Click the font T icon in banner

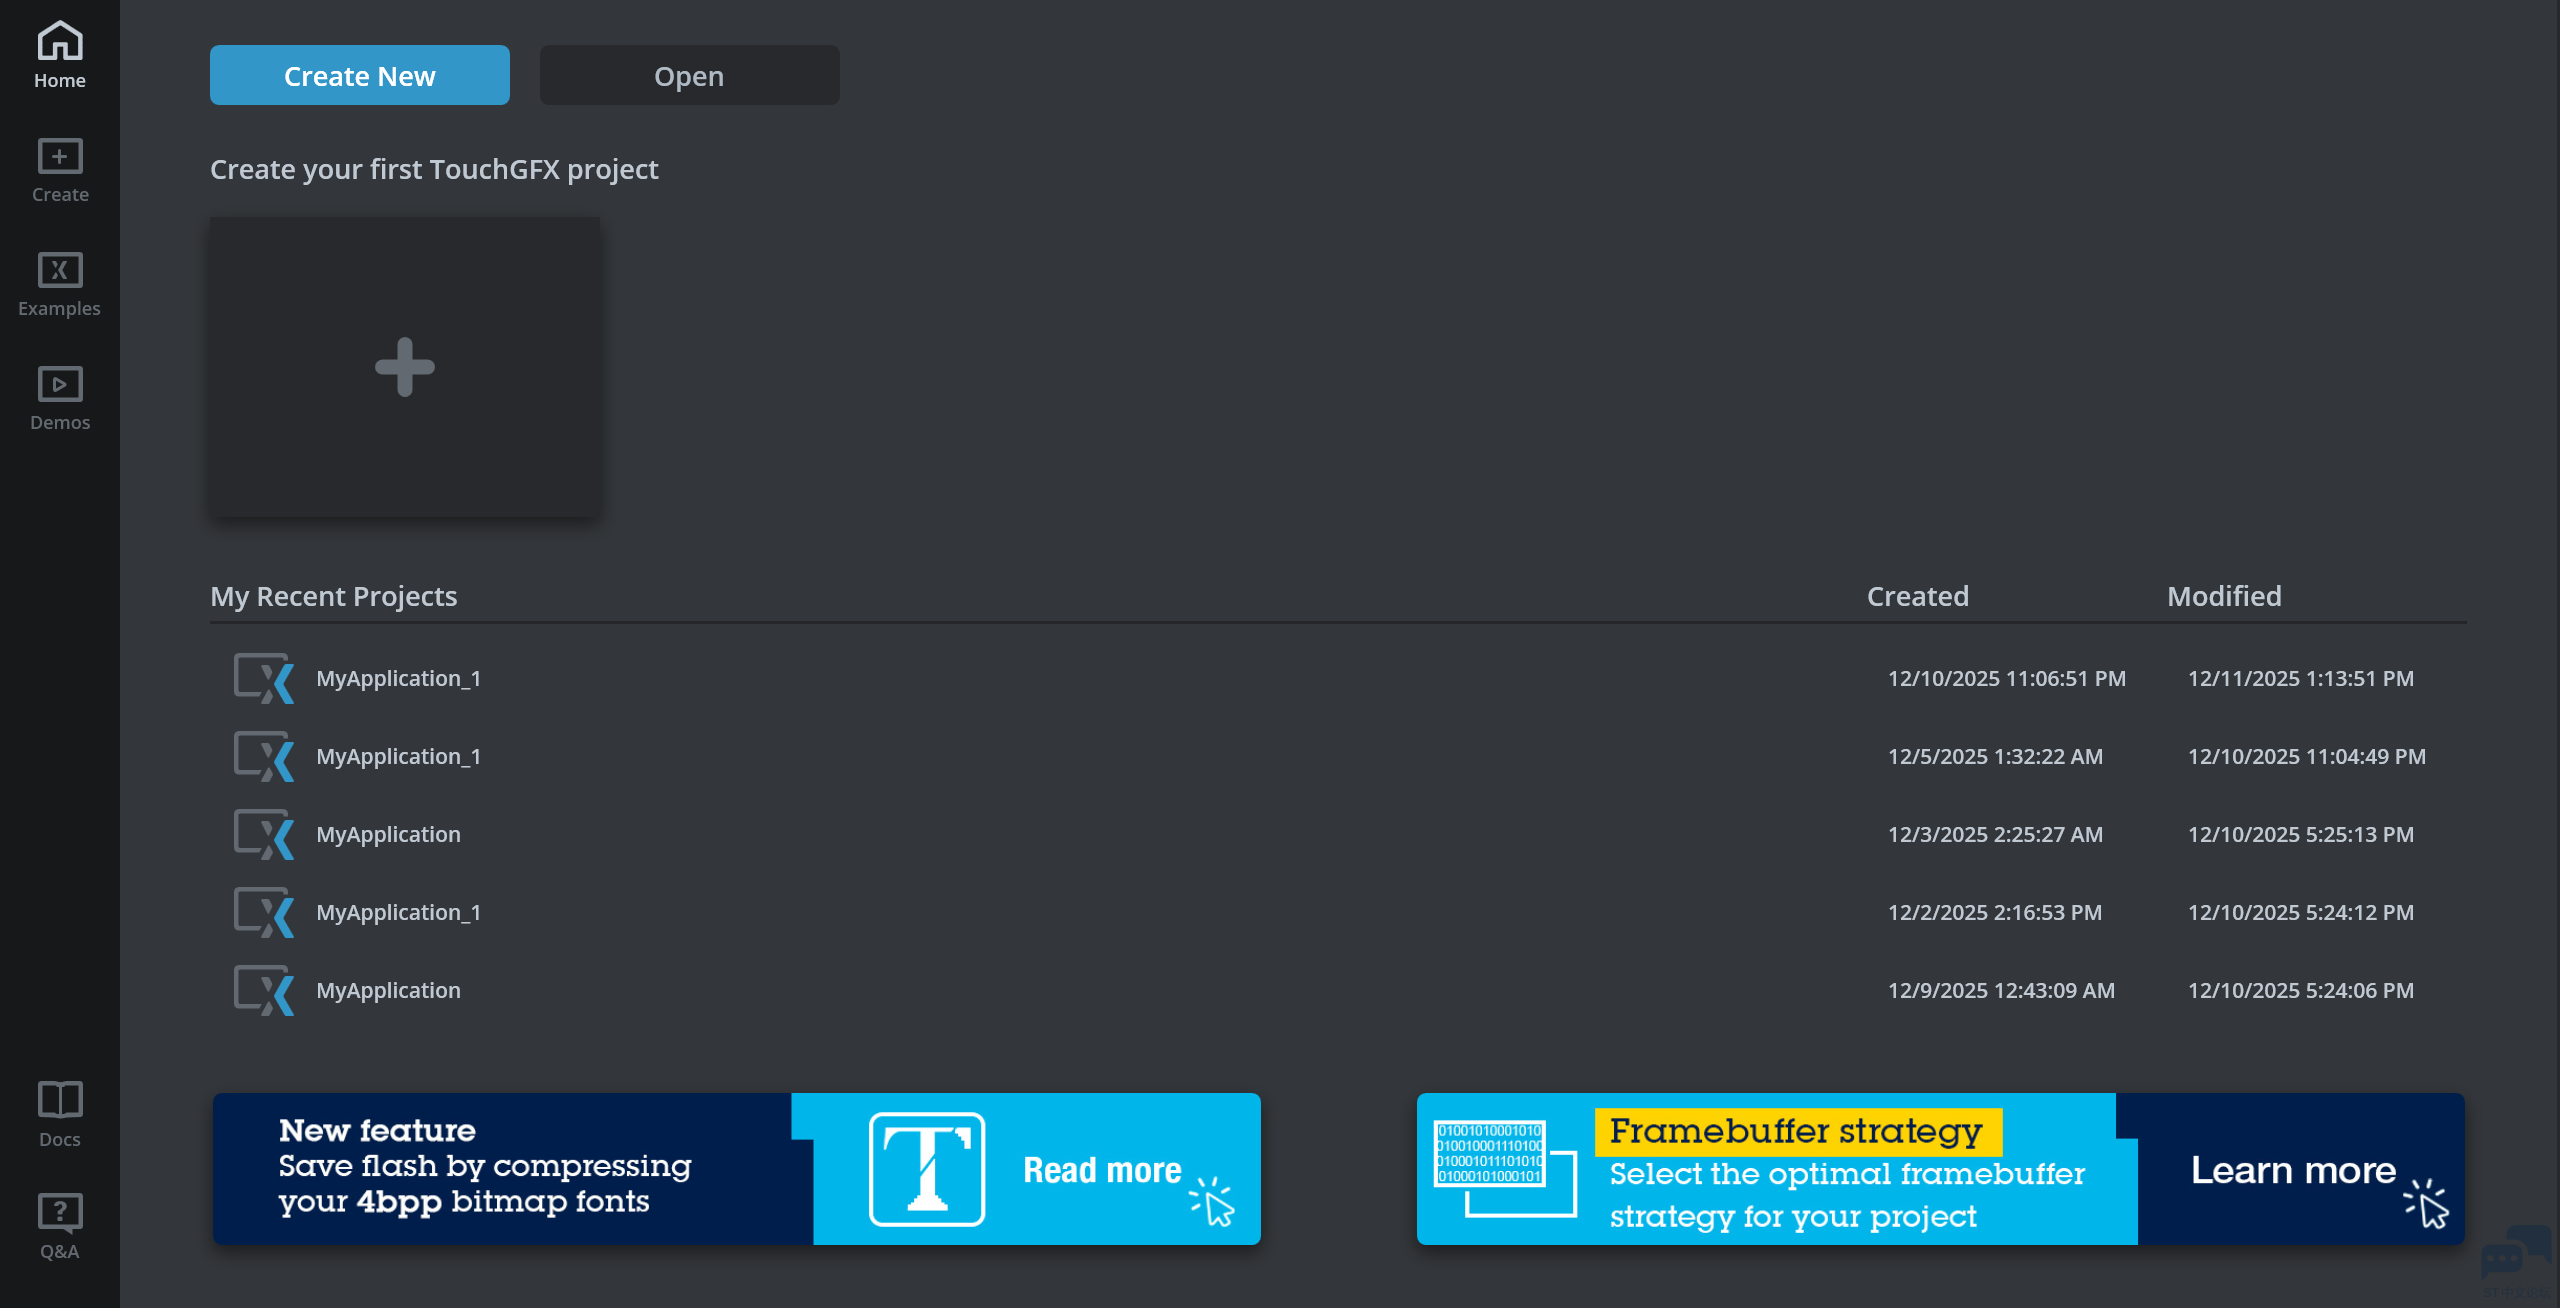coord(927,1169)
